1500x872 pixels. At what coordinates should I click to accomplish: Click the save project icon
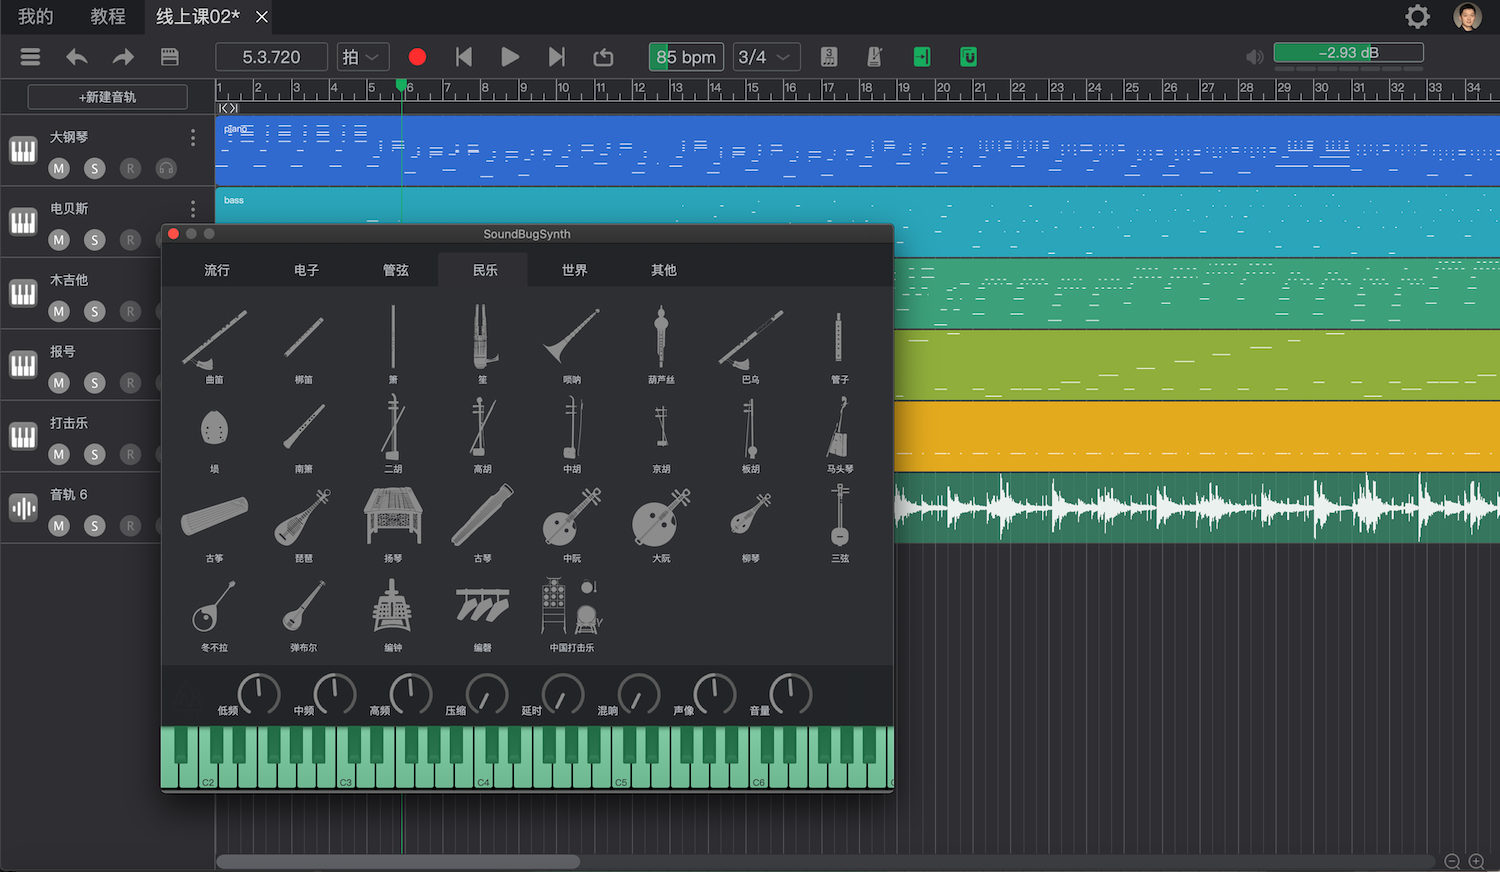click(170, 57)
